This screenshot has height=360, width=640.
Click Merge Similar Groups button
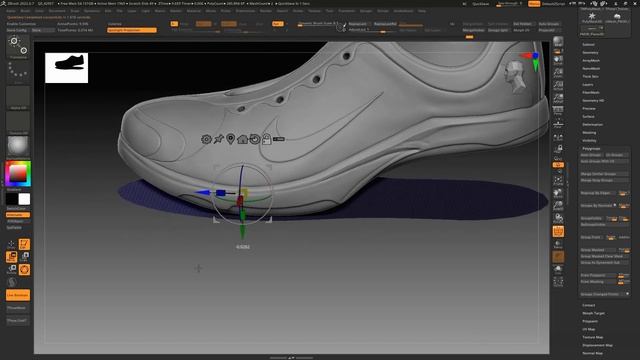coord(604,174)
